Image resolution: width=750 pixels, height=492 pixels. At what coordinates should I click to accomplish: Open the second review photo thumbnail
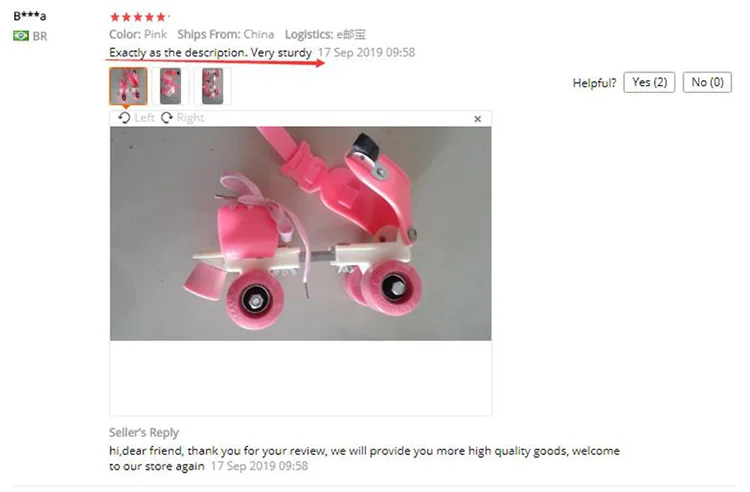(x=170, y=86)
